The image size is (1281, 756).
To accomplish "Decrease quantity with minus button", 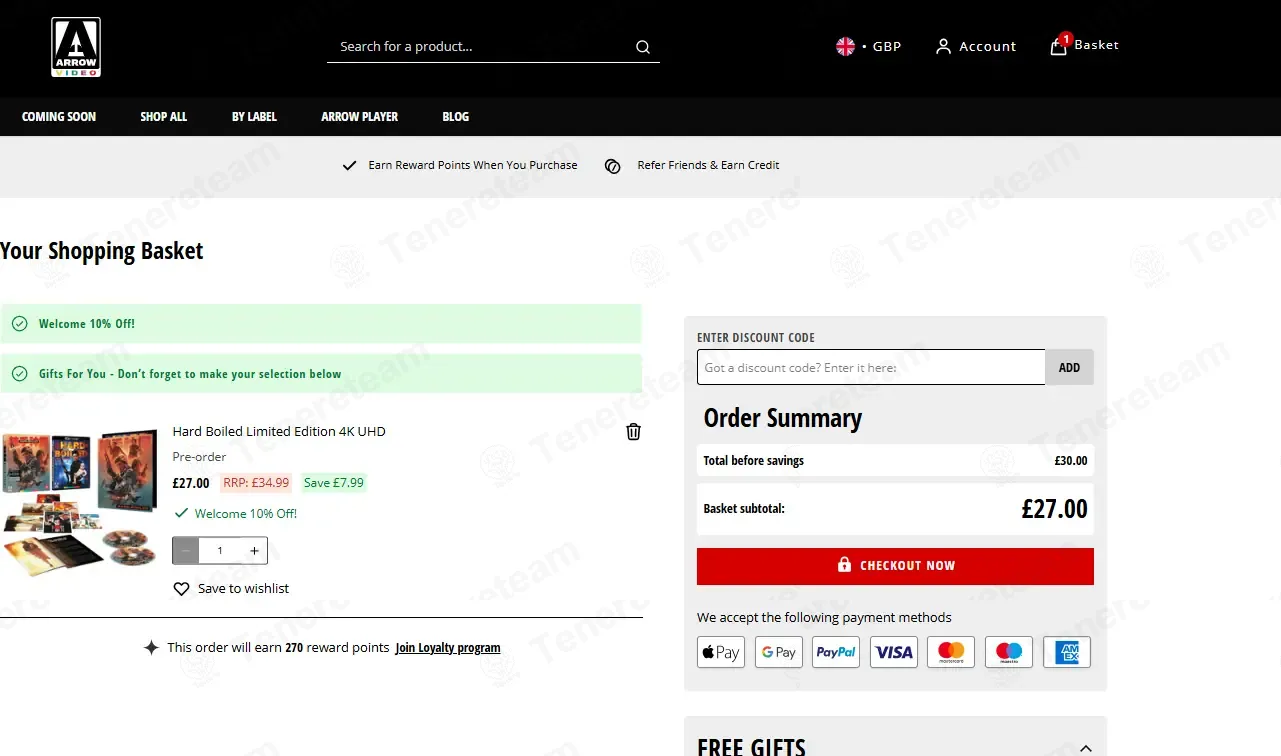I will click(186, 551).
